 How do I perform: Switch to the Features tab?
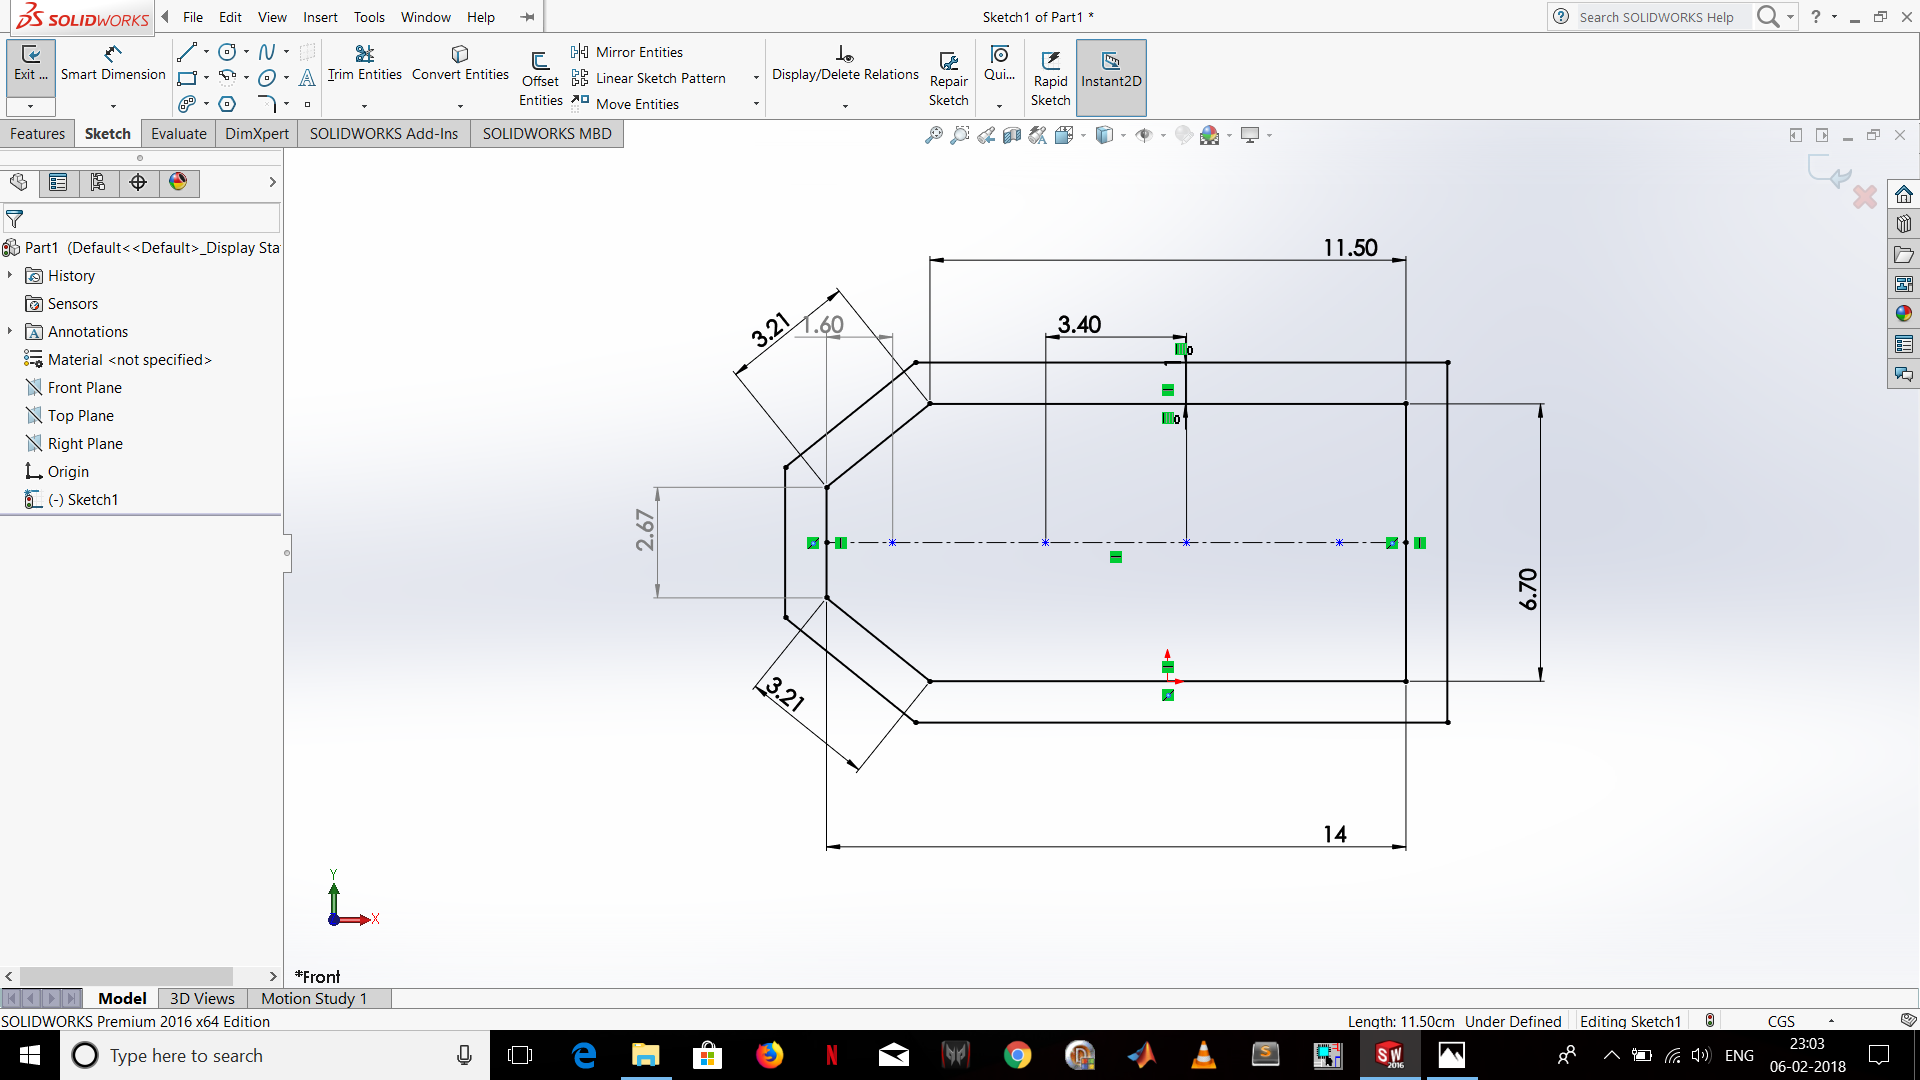tap(38, 132)
